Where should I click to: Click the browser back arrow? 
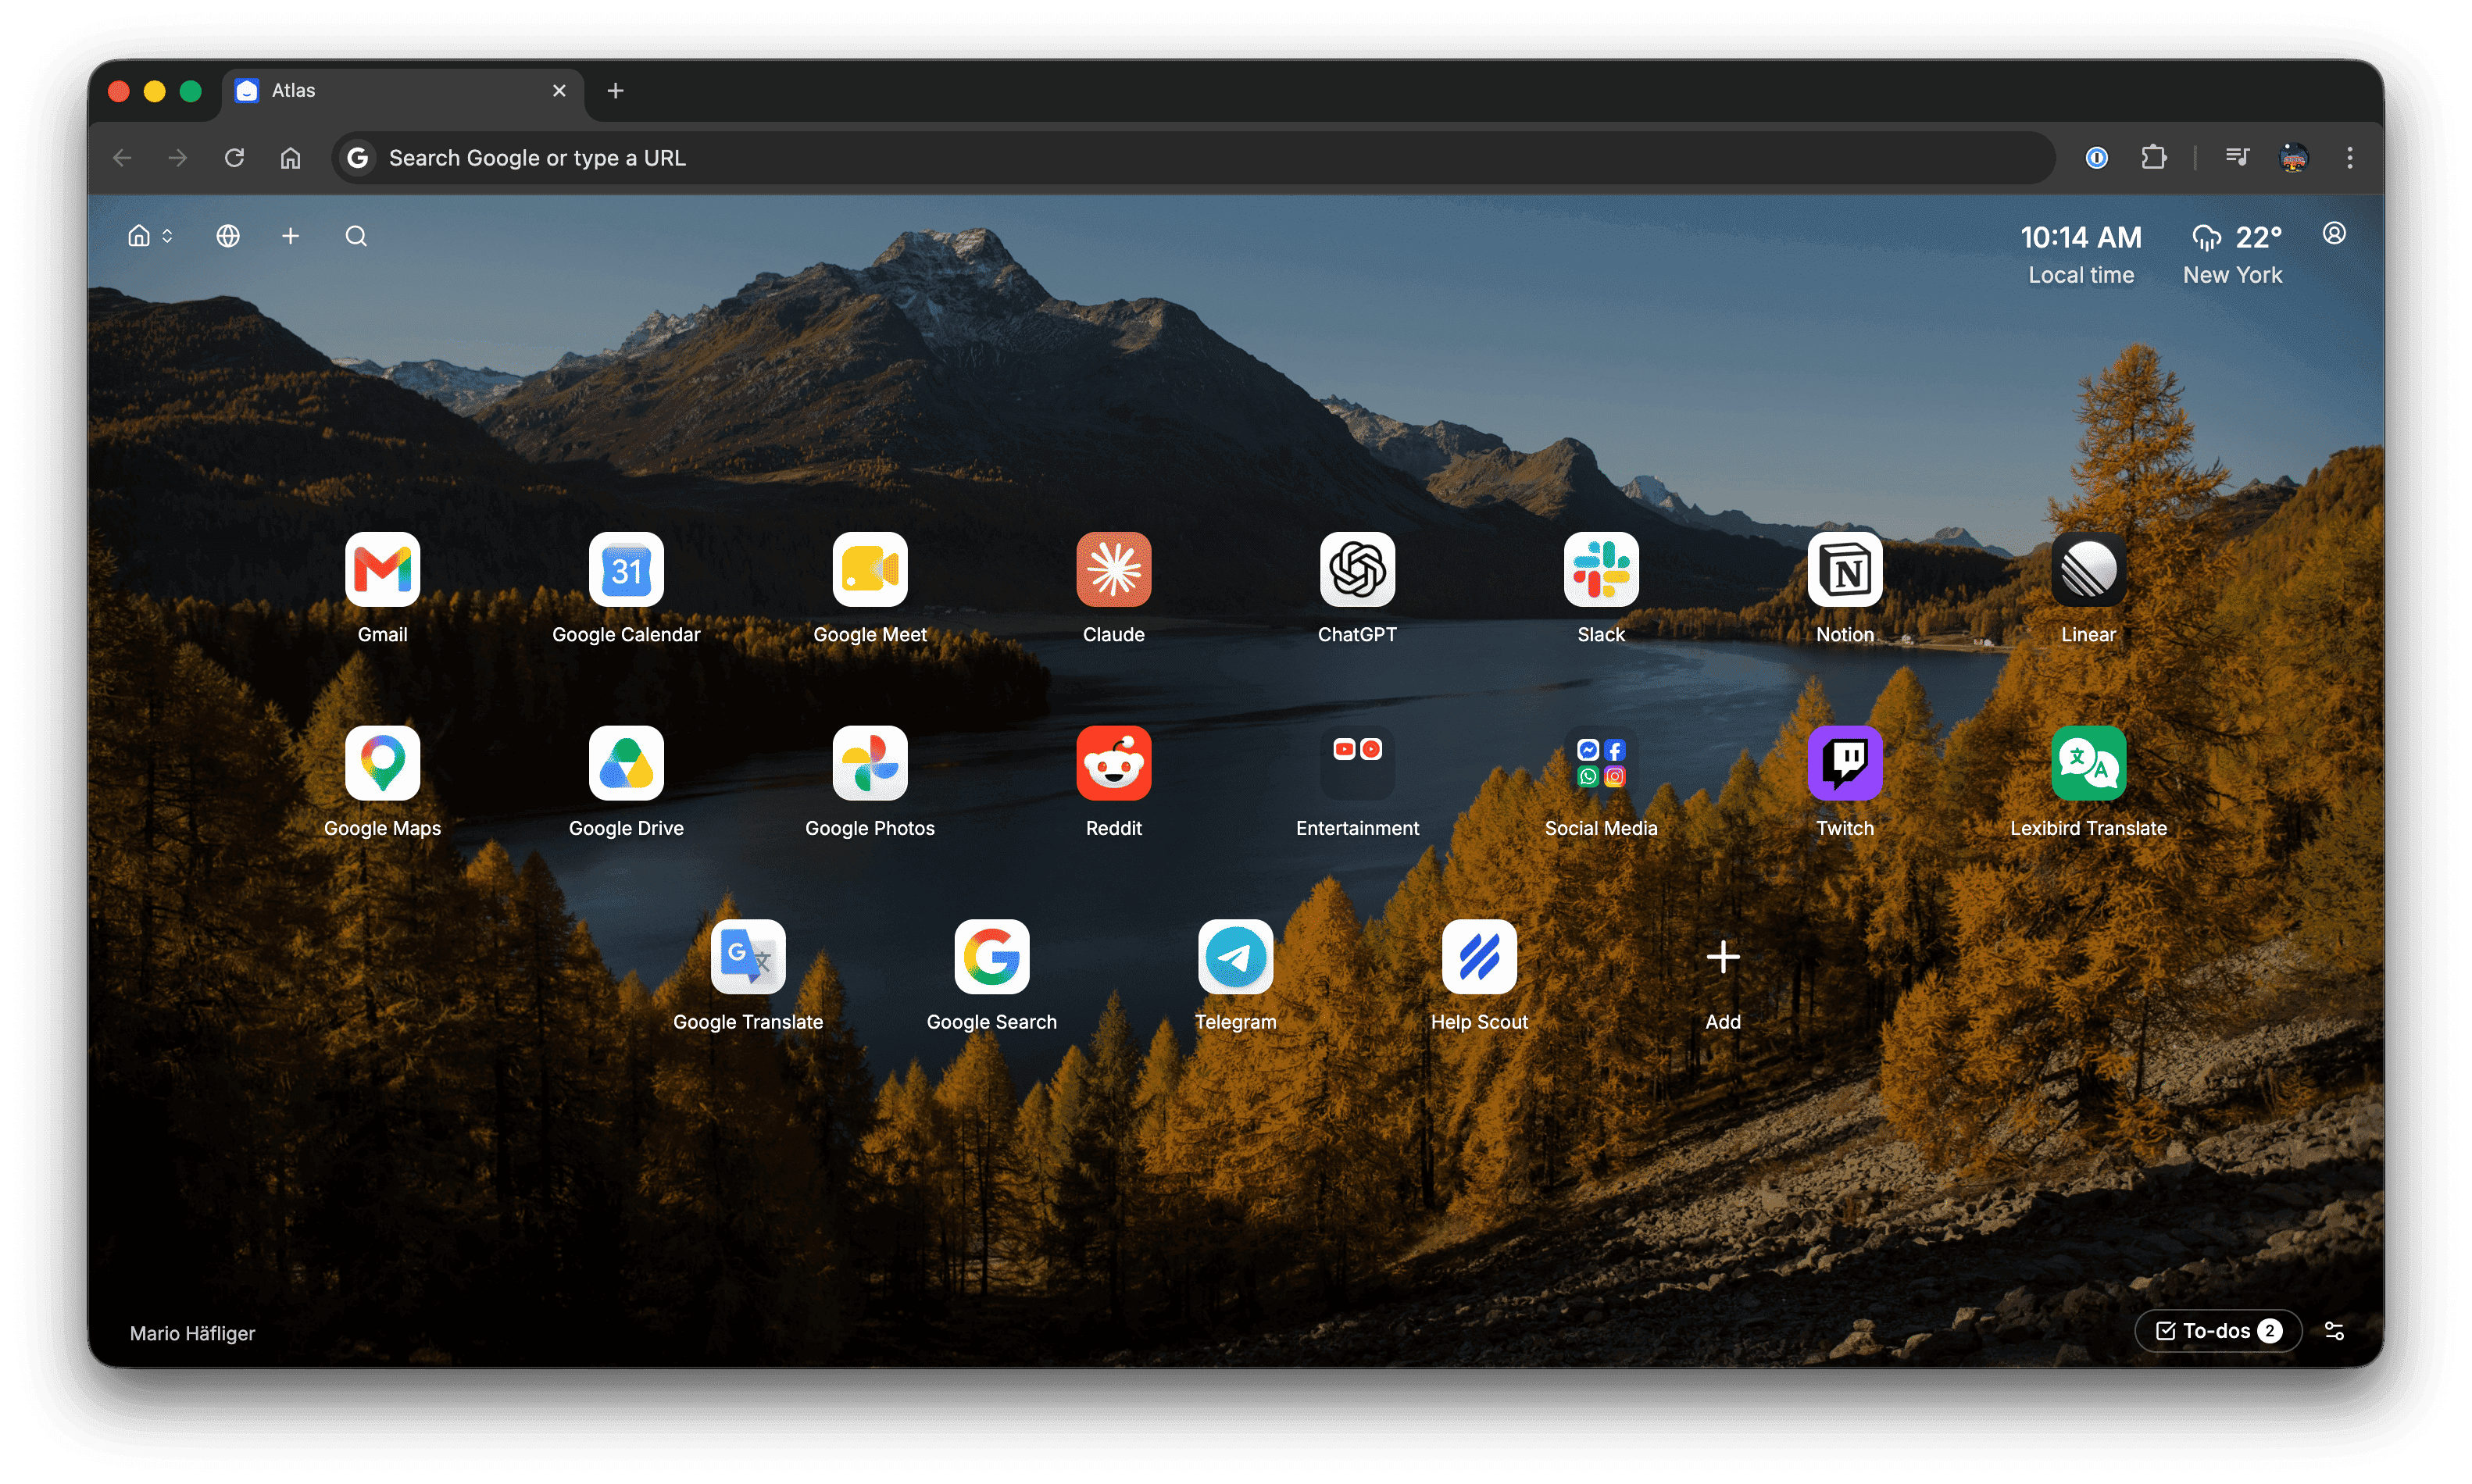122,158
